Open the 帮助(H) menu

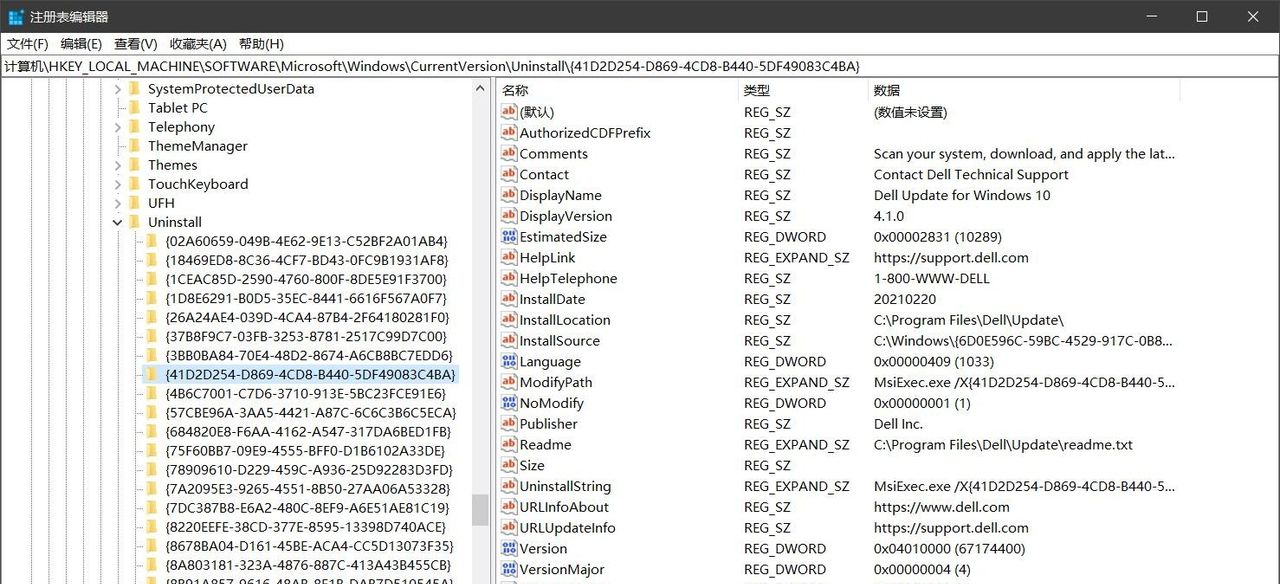click(x=261, y=44)
